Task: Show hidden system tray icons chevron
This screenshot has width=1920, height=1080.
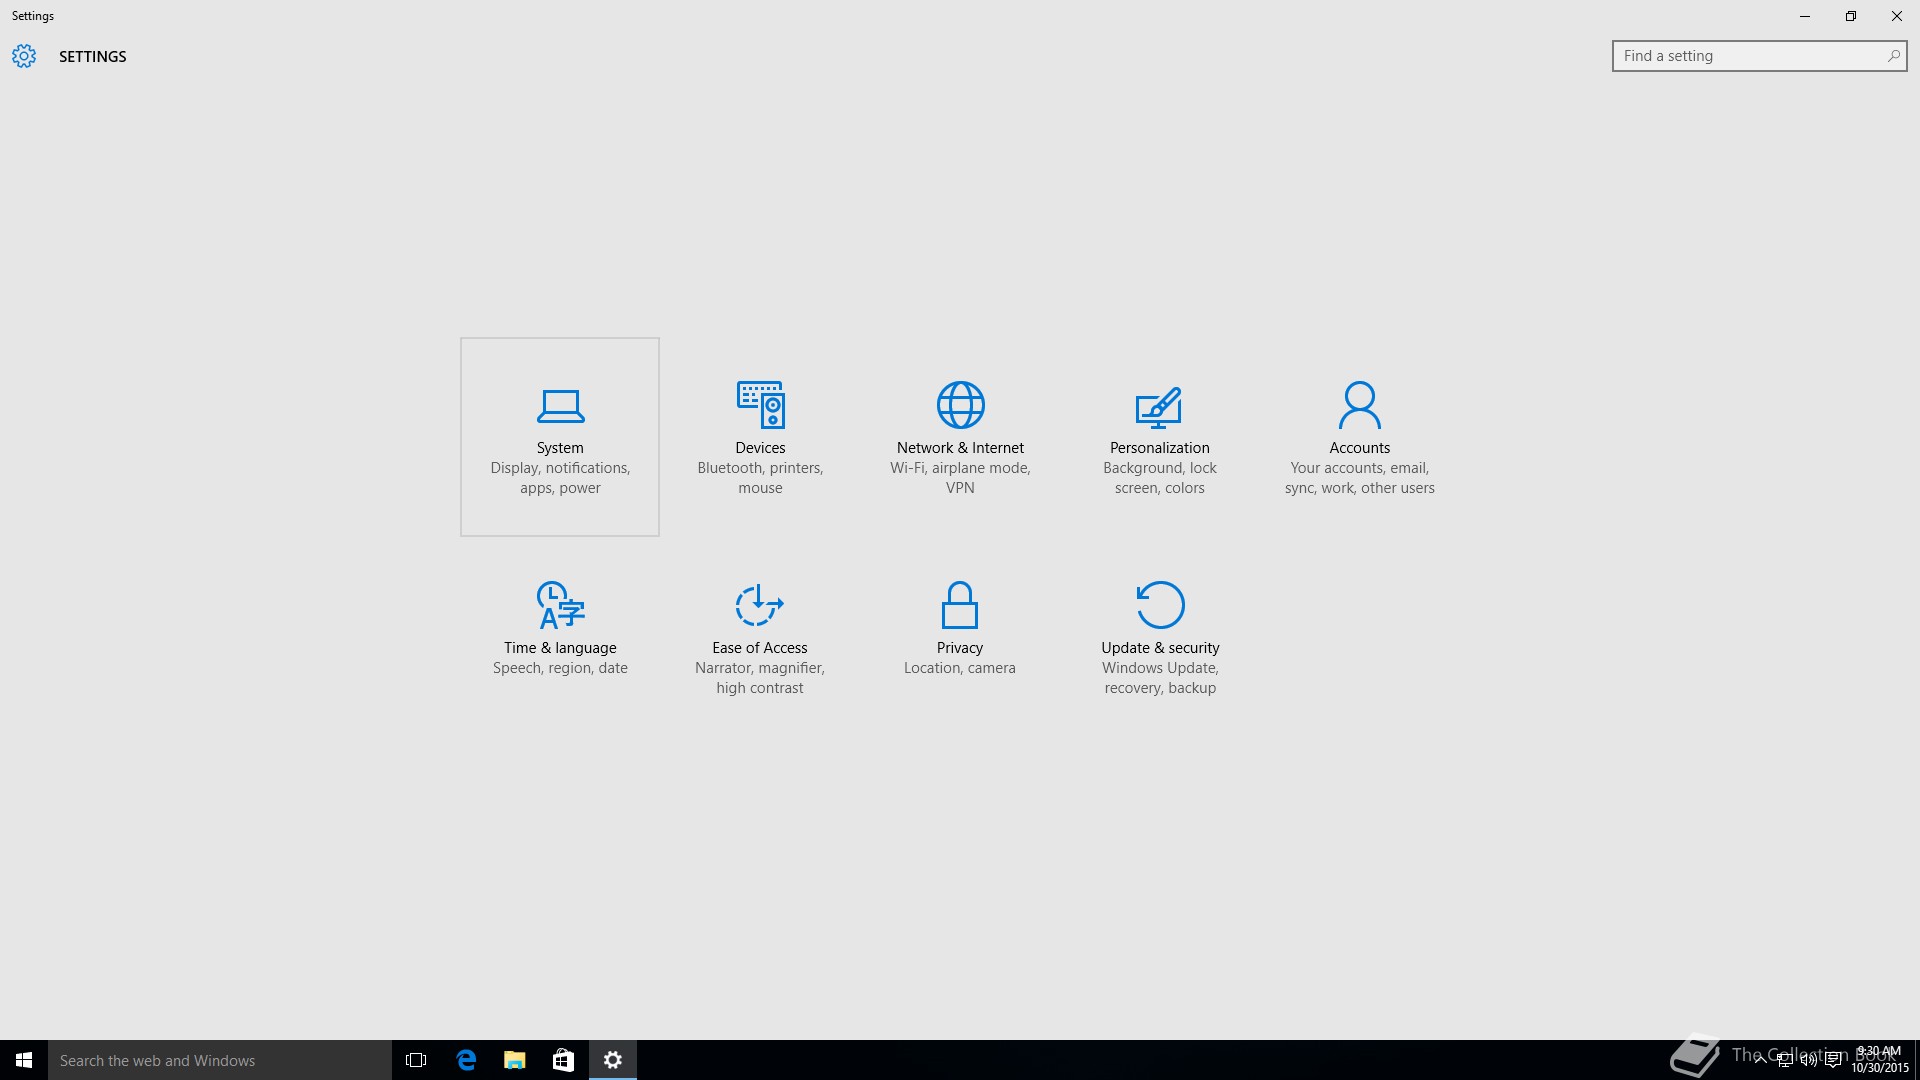Action: 1760,1060
